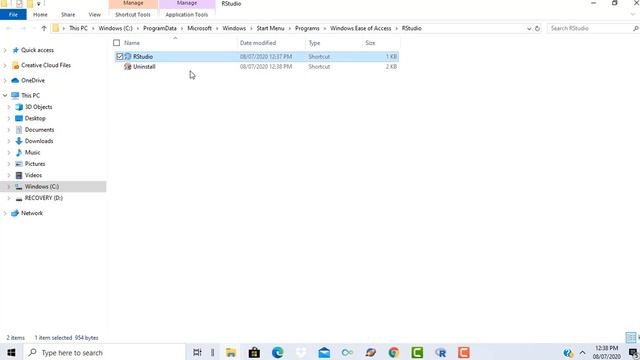This screenshot has width=640, height=360.
Task: Sort by the Type column
Action: (314, 43)
